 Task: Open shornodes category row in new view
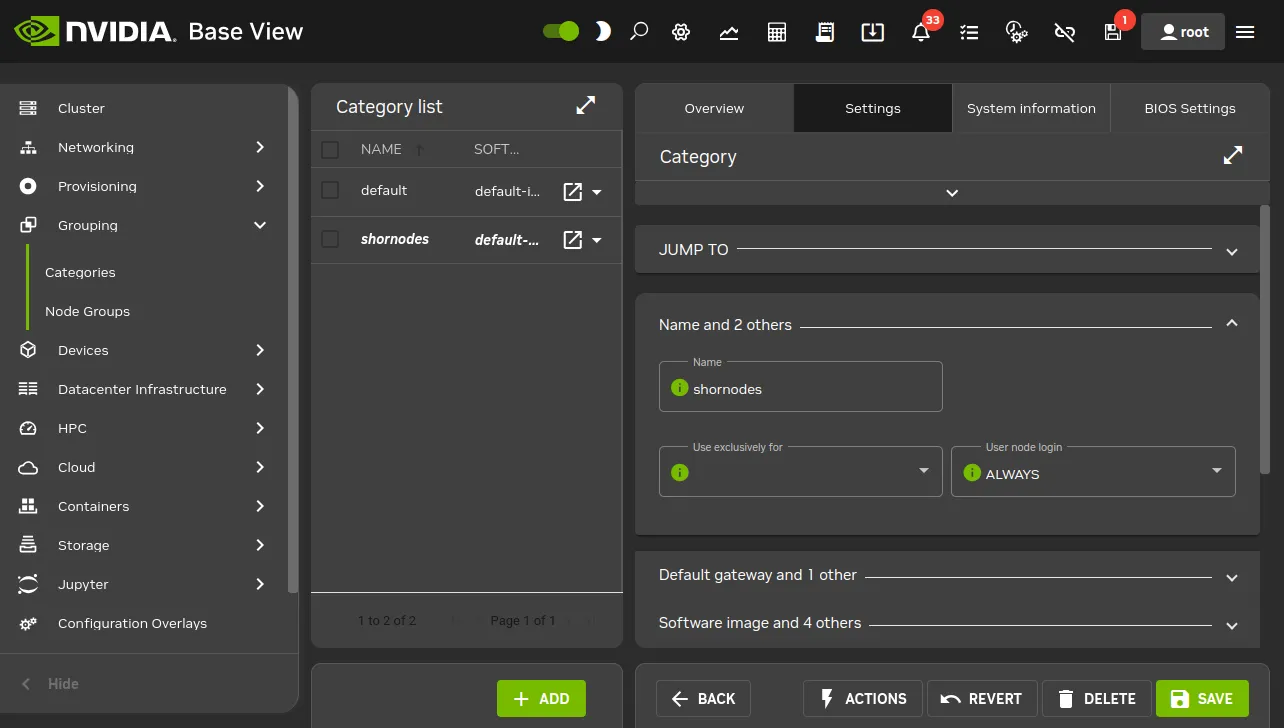(x=573, y=240)
